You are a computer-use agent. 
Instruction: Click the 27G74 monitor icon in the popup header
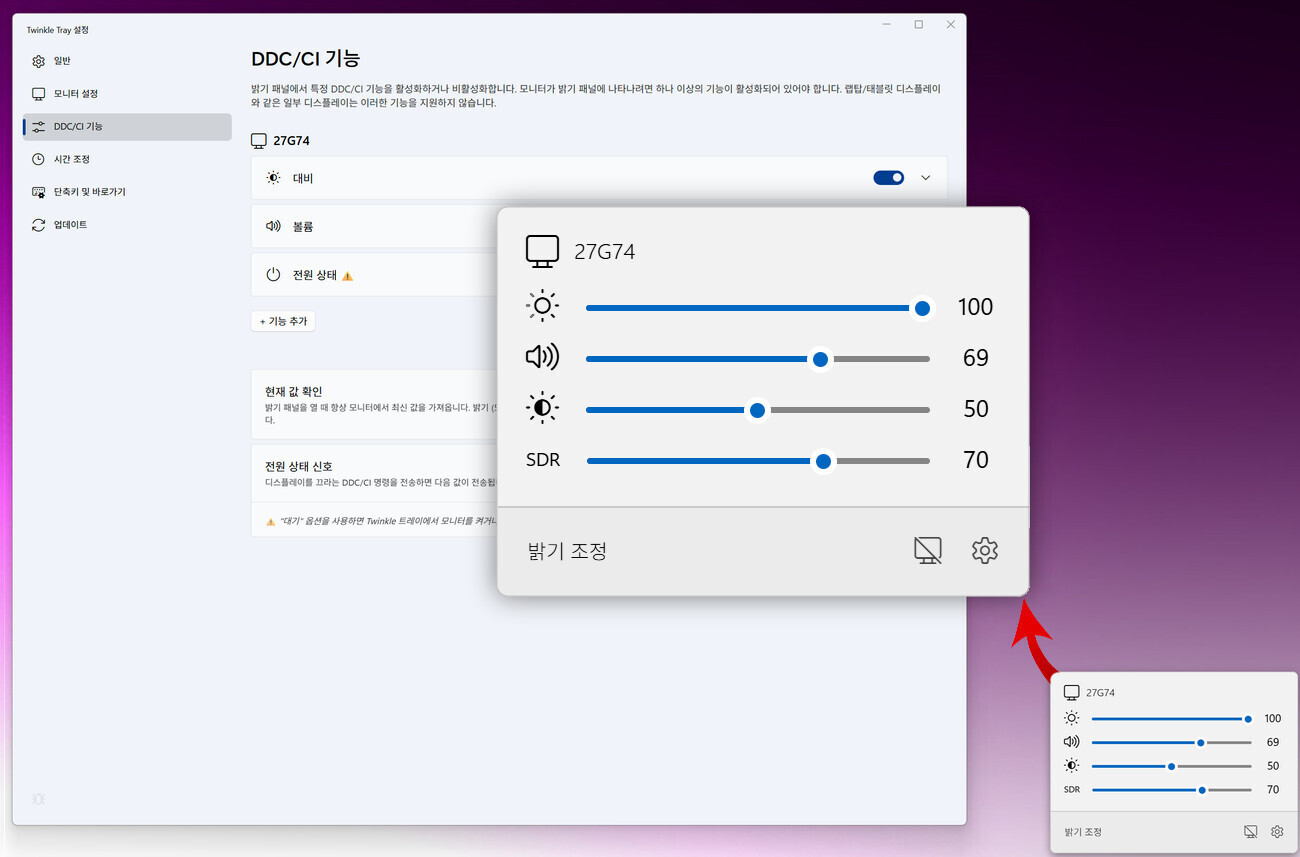[542, 251]
